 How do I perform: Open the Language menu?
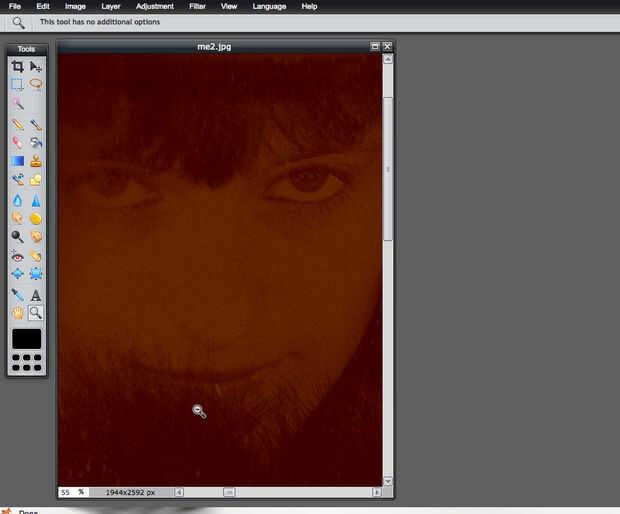pos(269,6)
